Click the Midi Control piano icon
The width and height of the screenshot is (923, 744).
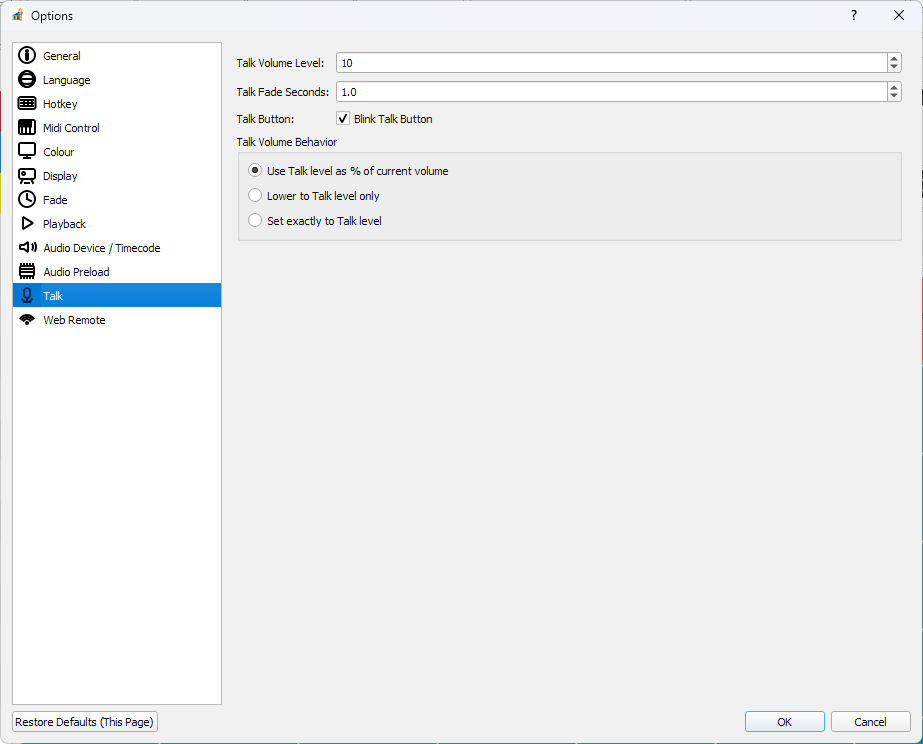(27, 128)
